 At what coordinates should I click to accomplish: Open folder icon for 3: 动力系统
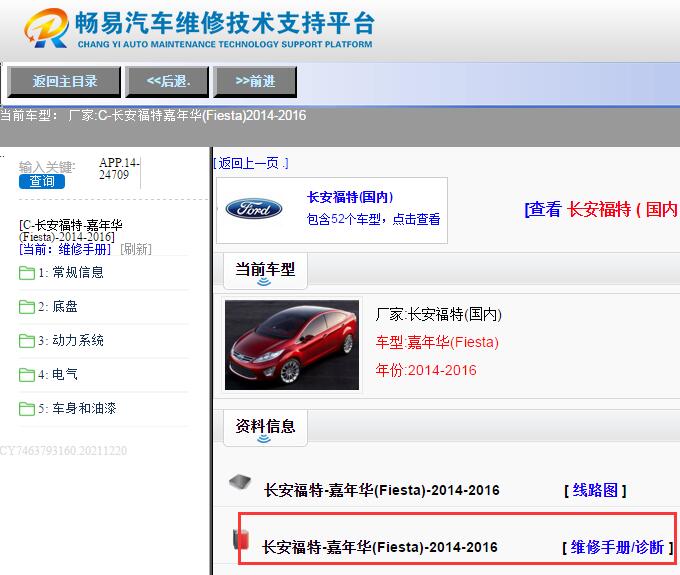pyautogui.click(x=27, y=341)
